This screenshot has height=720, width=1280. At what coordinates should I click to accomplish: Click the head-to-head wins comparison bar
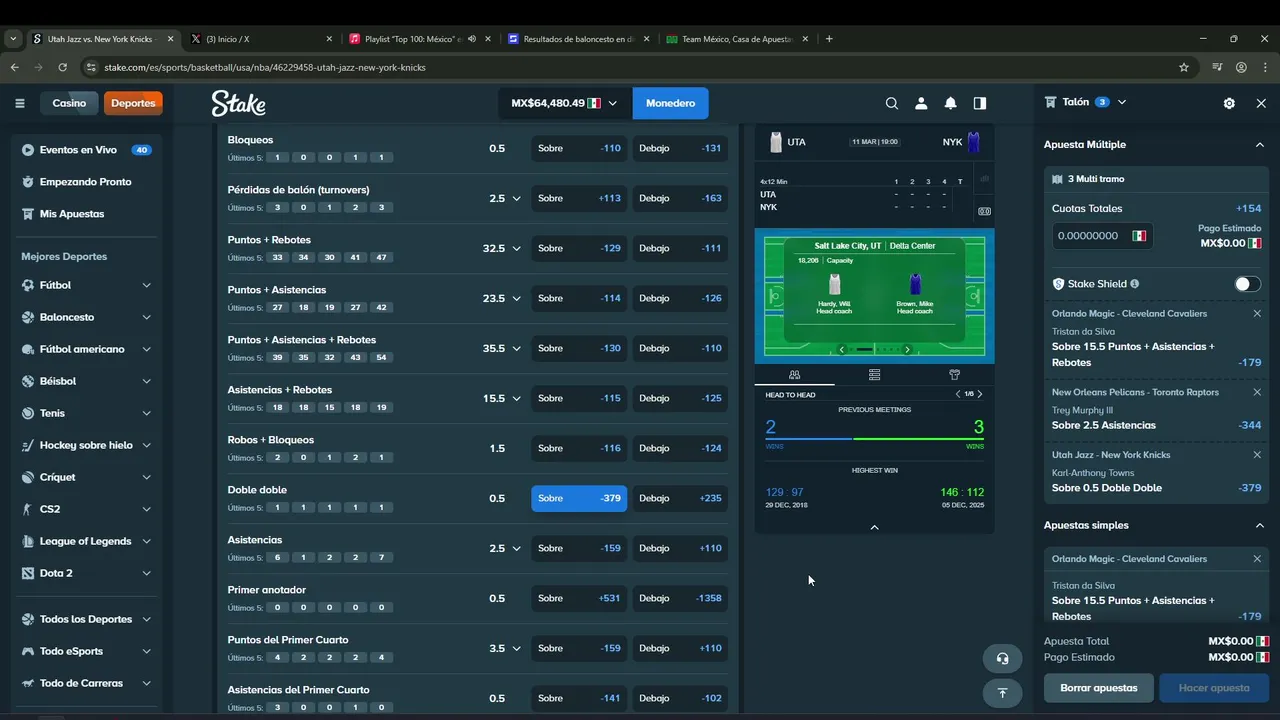[874, 438]
